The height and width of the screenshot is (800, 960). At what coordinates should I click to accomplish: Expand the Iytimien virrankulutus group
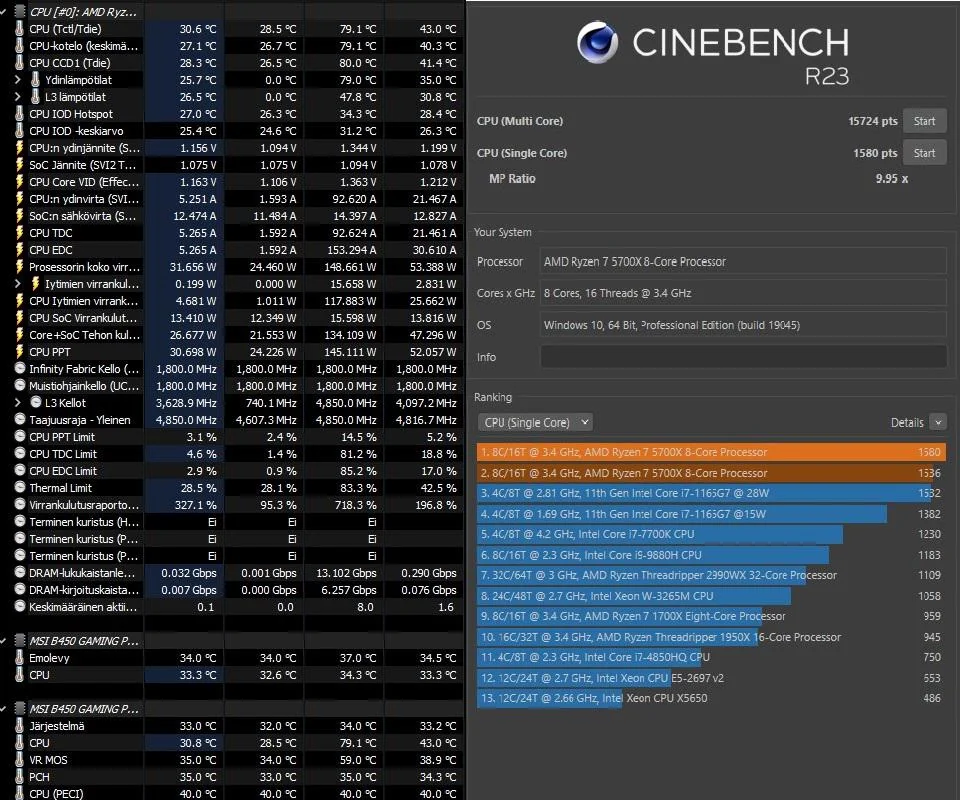18,283
